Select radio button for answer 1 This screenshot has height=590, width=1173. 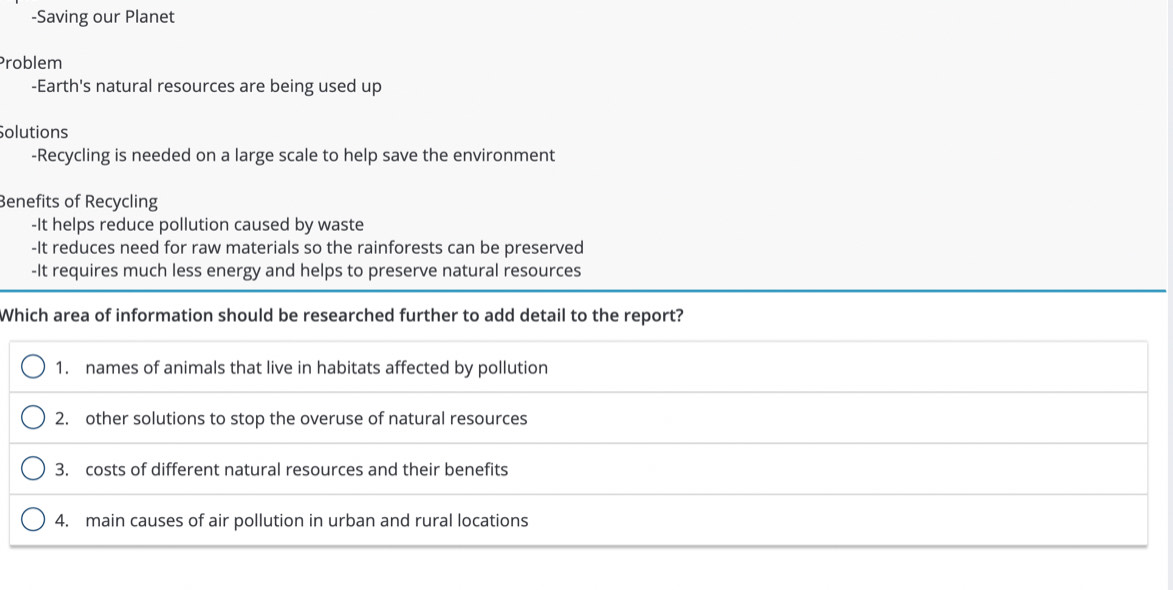click(x=33, y=367)
